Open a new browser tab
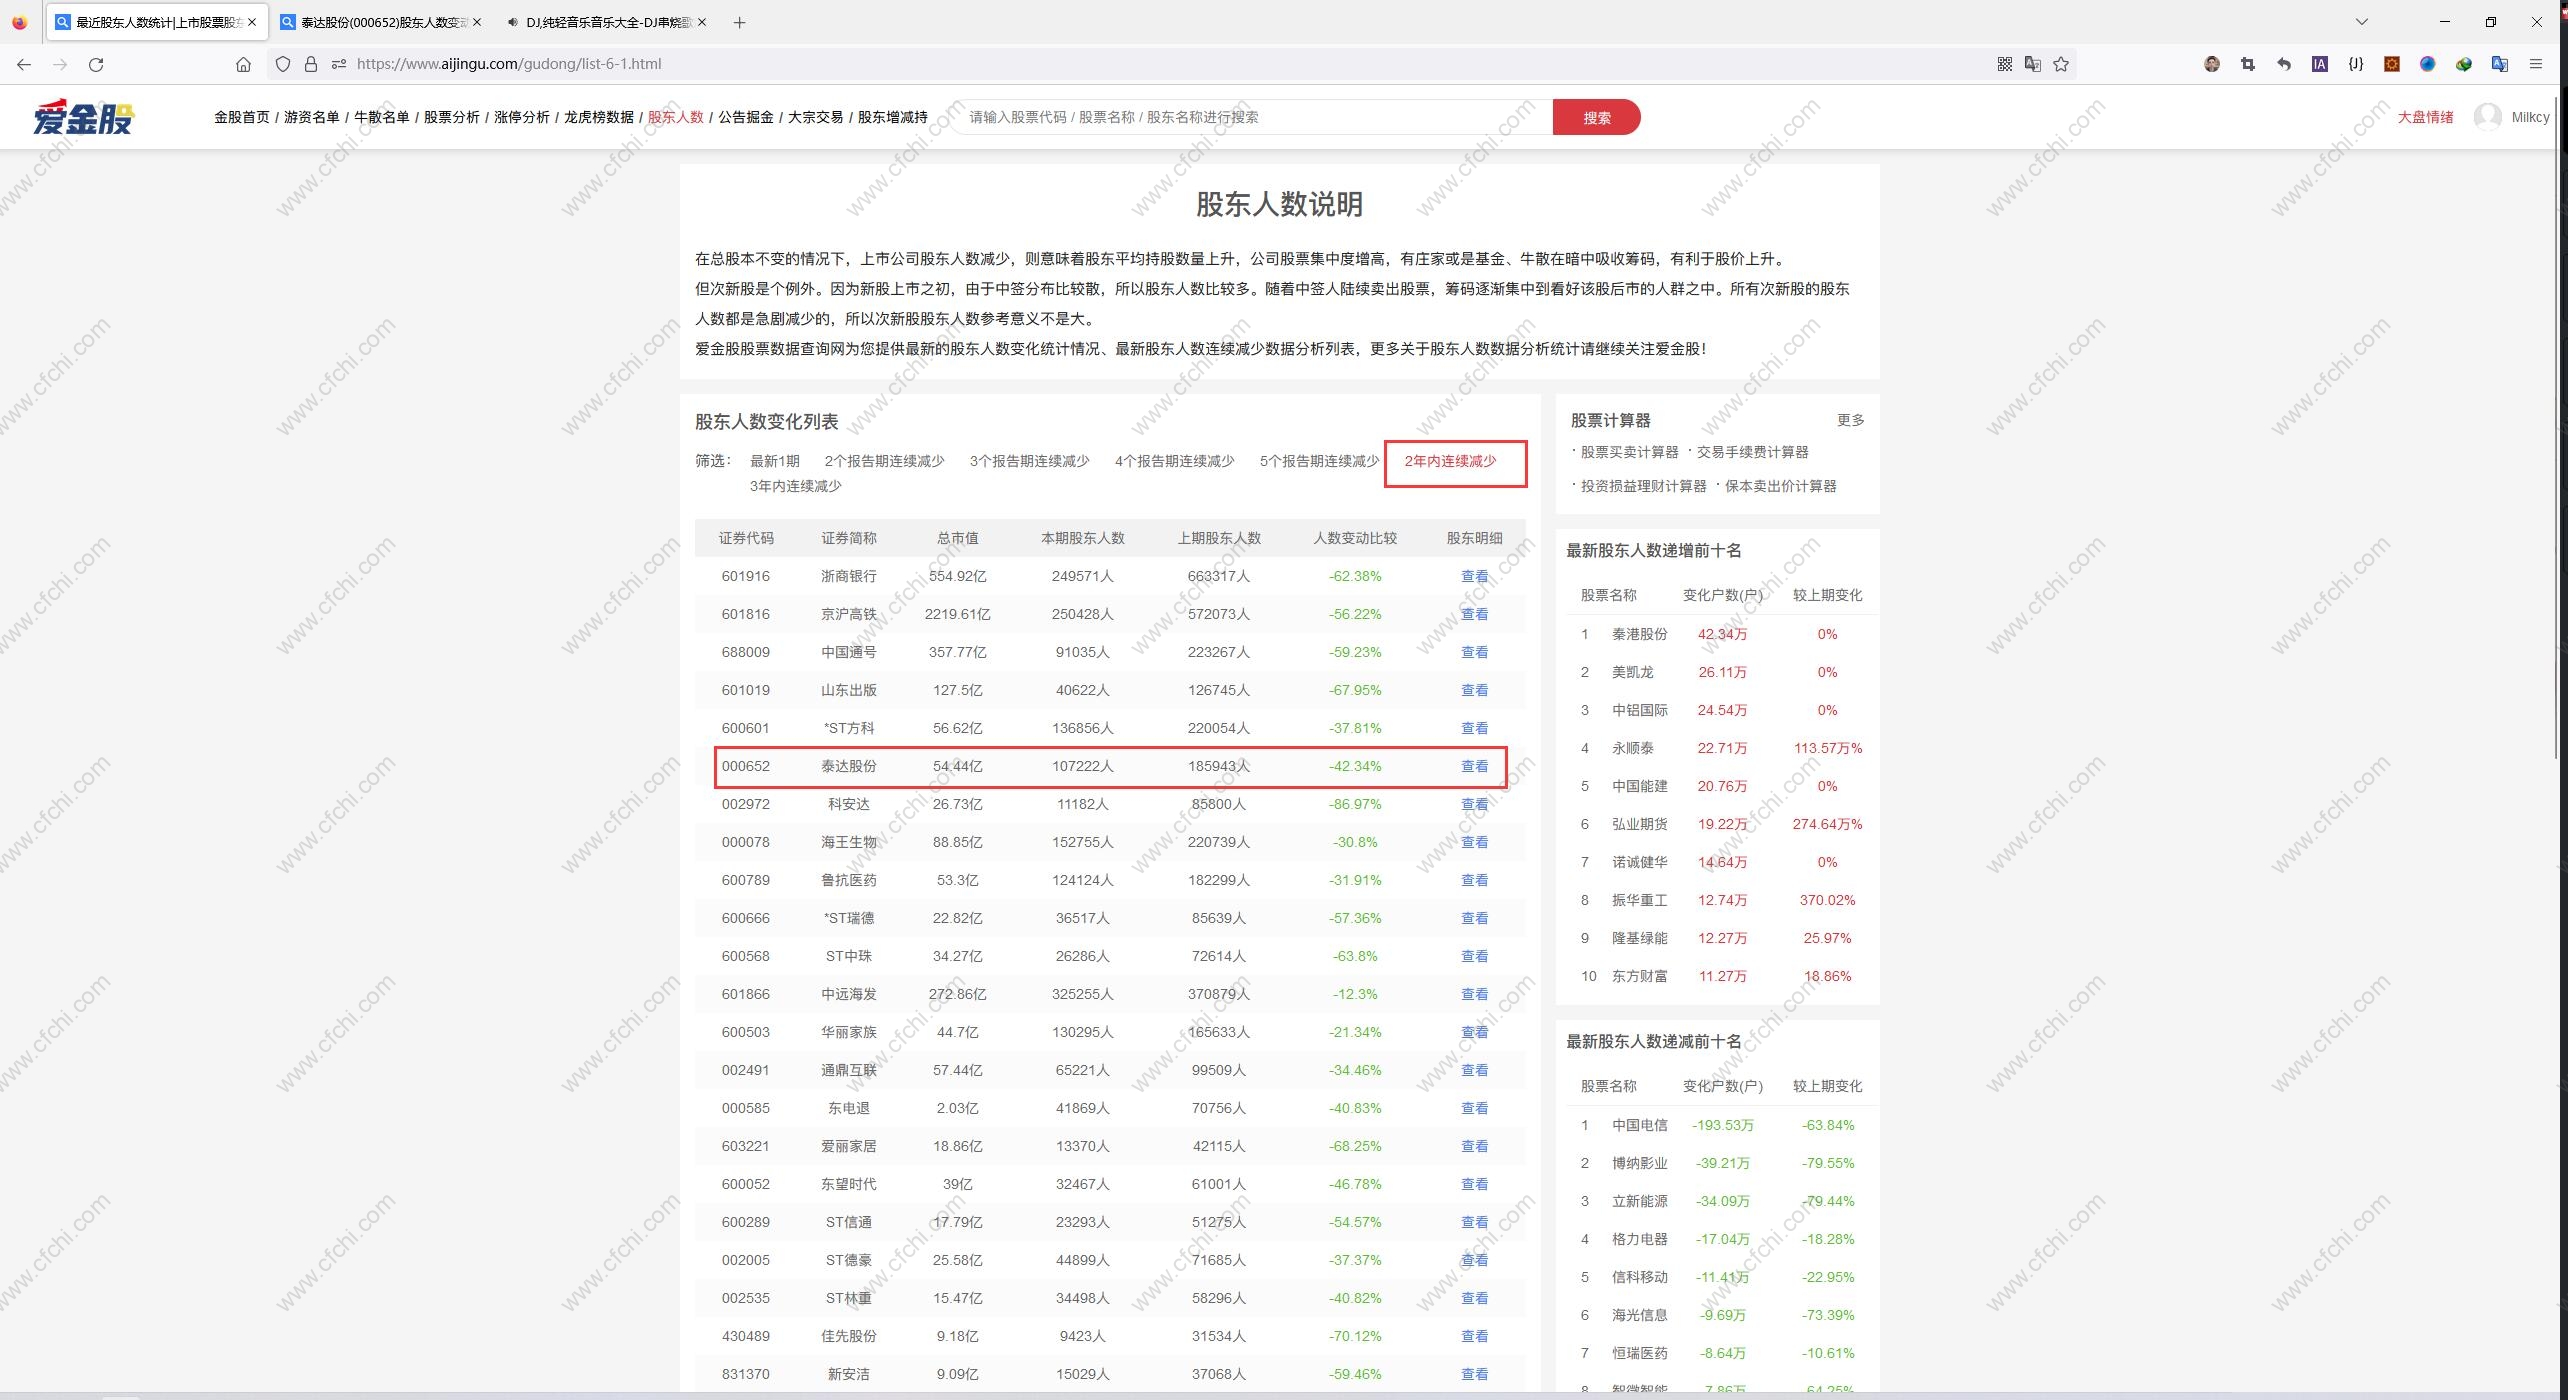Viewport: 2568px width, 1400px height. tap(739, 22)
